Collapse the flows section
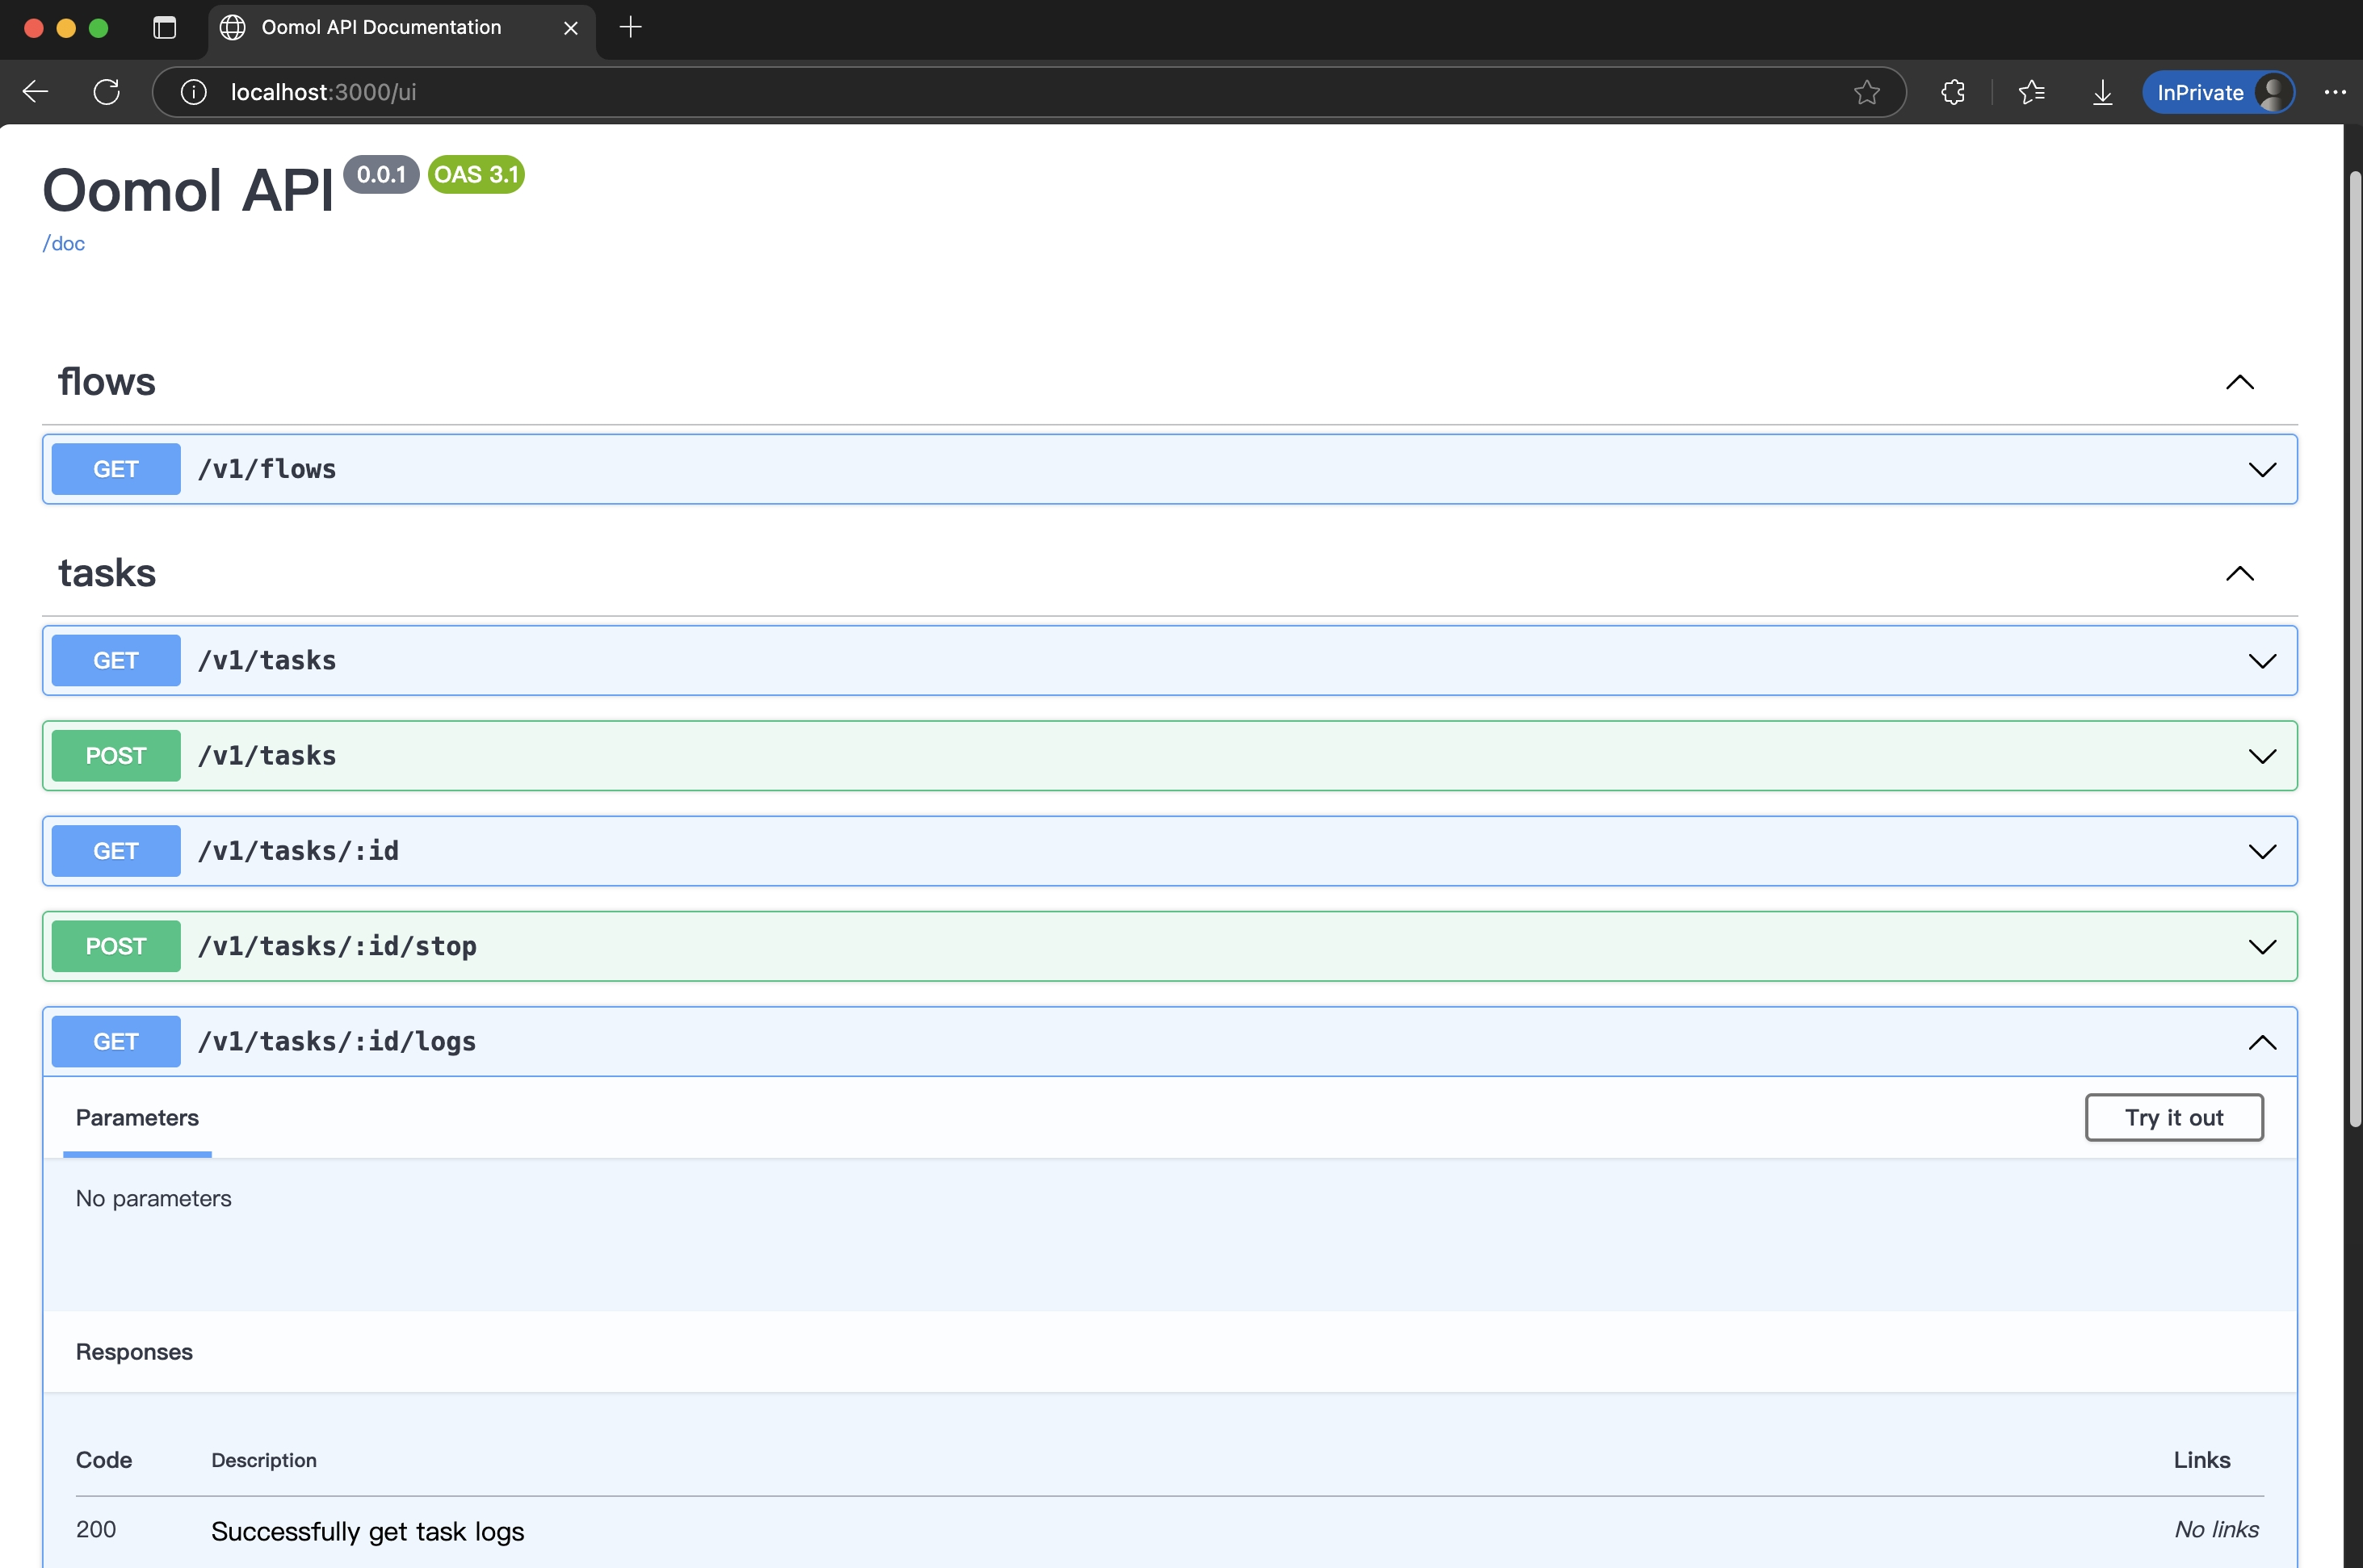The image size is (2363, 1568). click(x=2239, y=382)
